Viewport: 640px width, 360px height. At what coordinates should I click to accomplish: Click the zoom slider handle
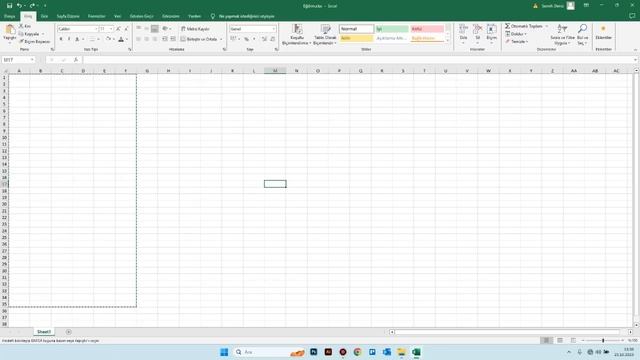603,340
